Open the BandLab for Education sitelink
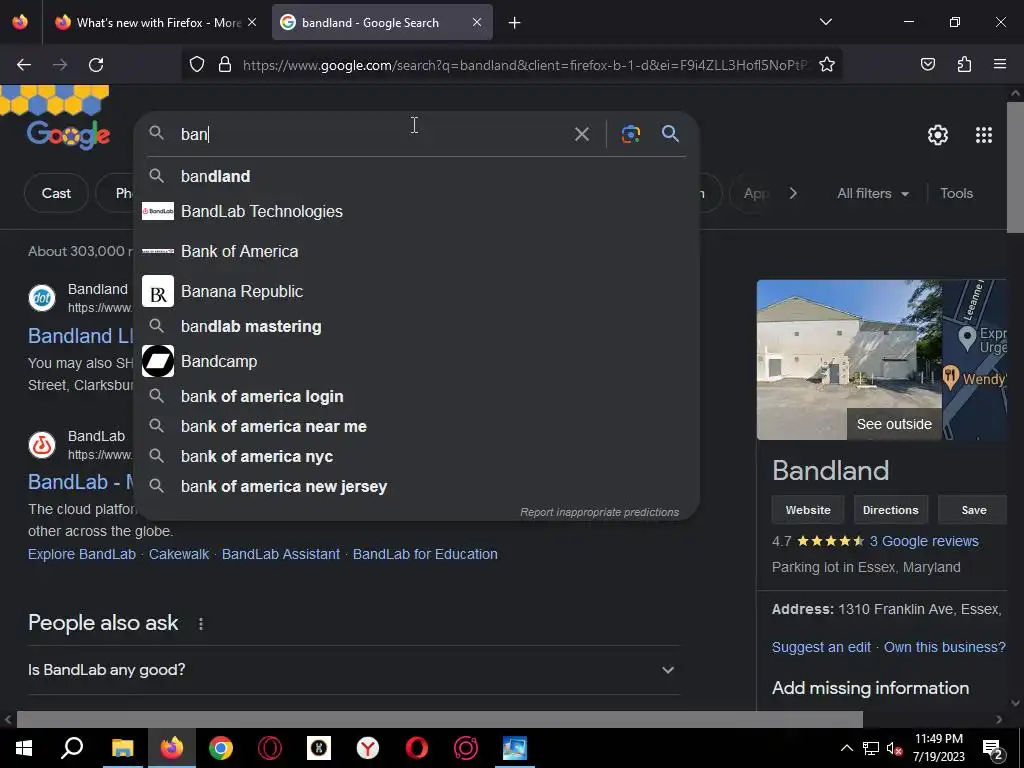 [x=425, y=554]
